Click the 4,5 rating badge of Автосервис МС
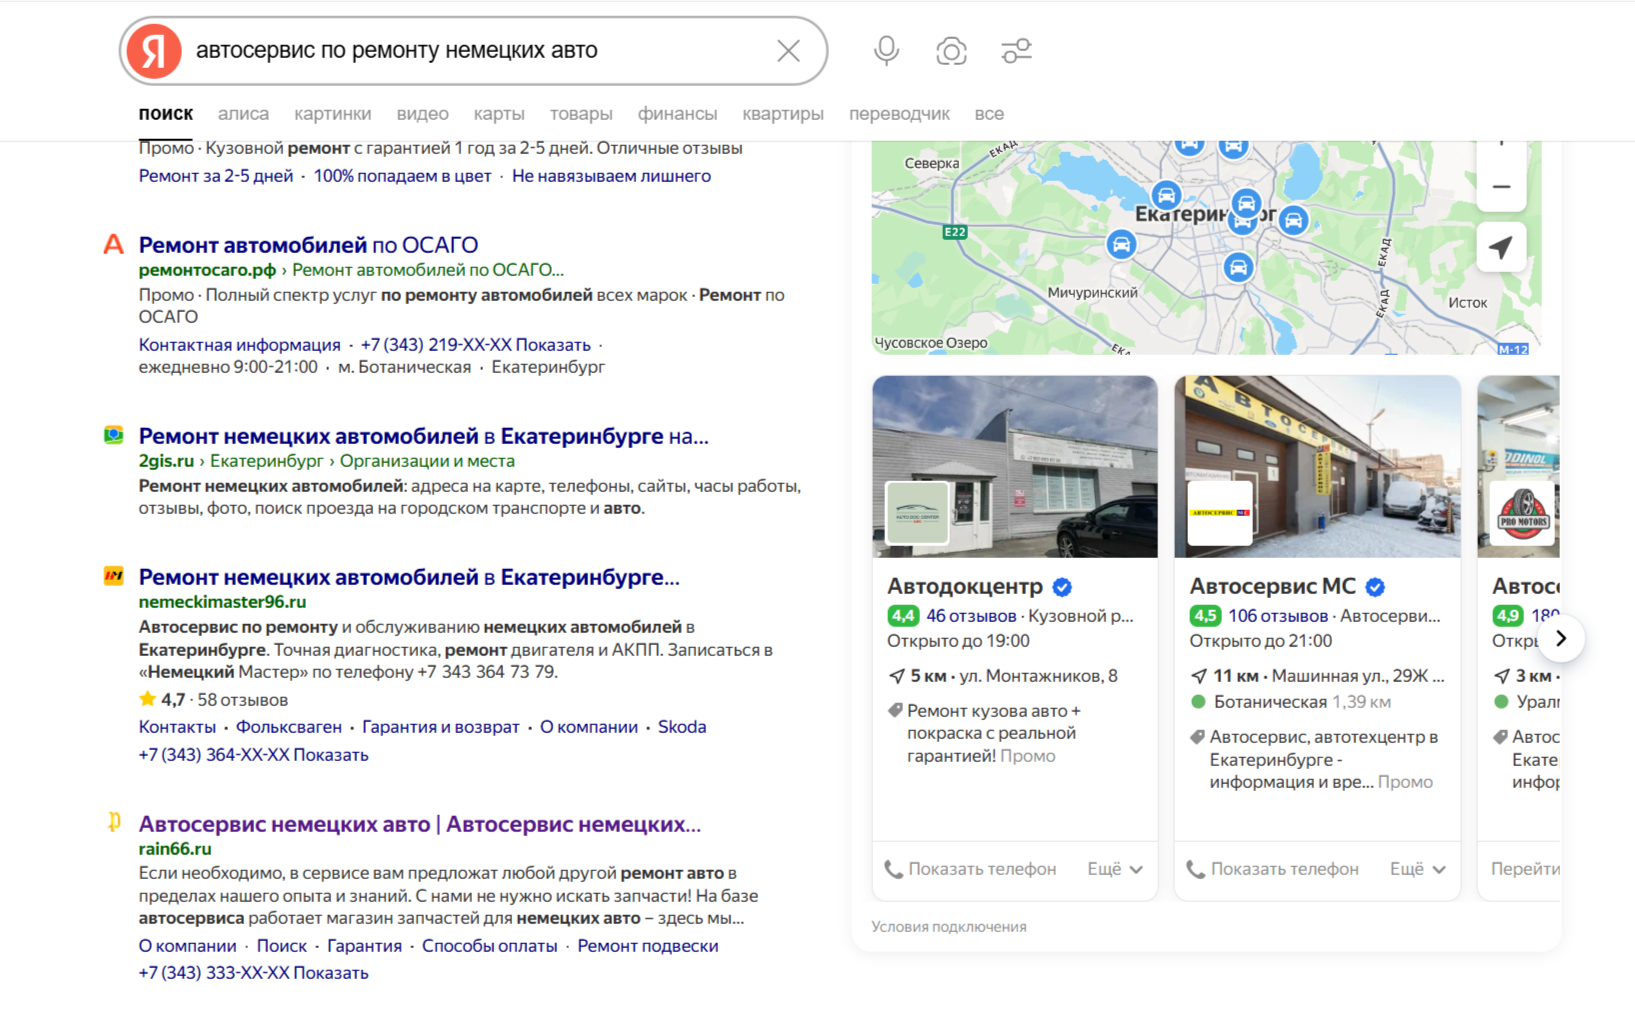 pos(1205,616)
